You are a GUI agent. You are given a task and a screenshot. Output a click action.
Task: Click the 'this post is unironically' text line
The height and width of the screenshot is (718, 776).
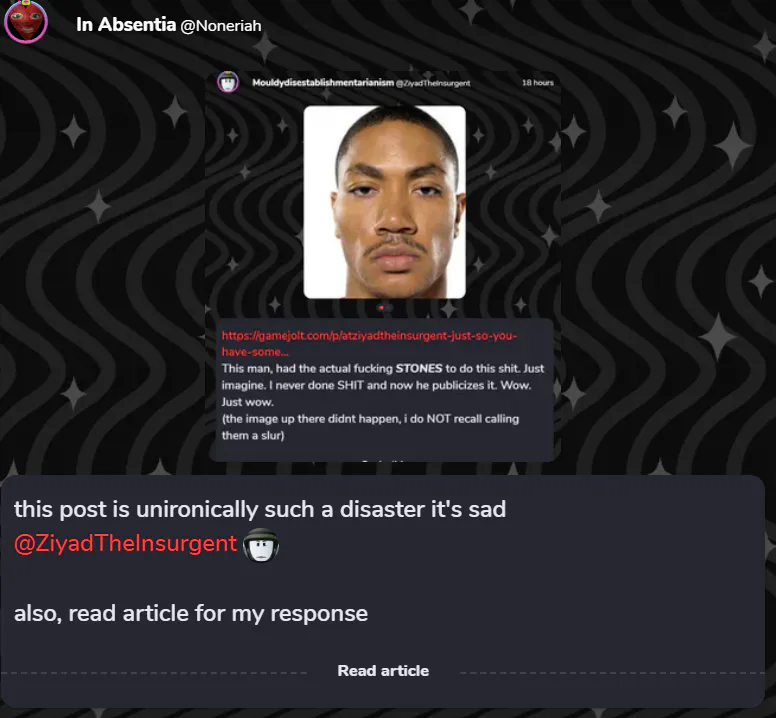point(260,509)
